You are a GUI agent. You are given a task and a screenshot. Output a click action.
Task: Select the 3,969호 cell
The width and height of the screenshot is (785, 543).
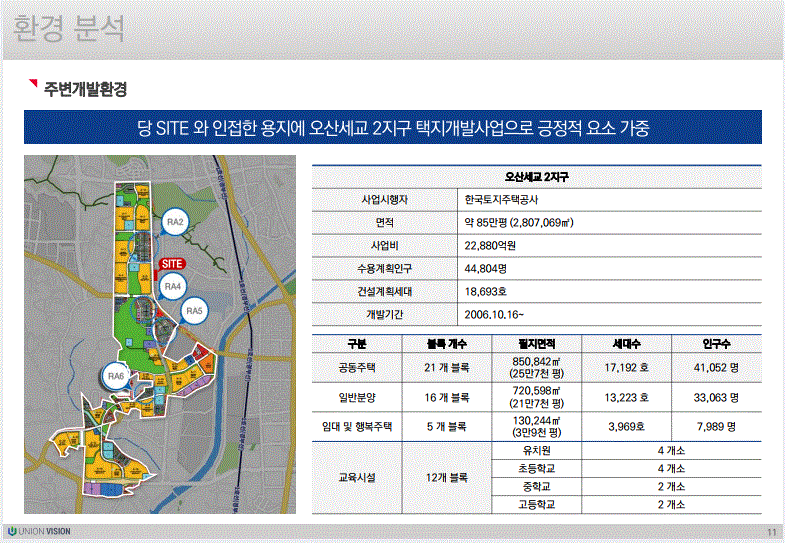626,427
